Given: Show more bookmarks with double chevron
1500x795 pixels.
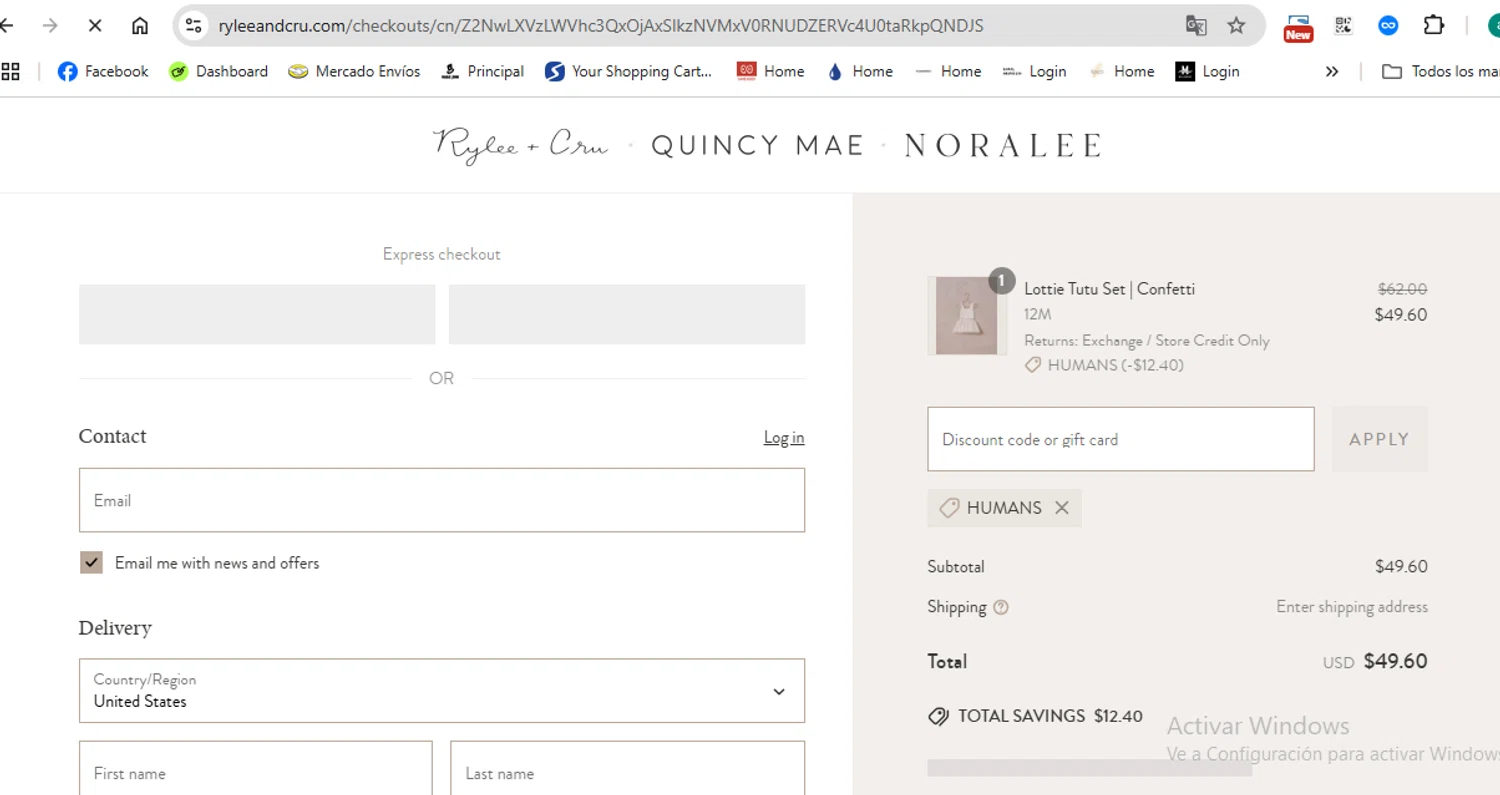Looking at the screenshot, I should pos(1331,71).
